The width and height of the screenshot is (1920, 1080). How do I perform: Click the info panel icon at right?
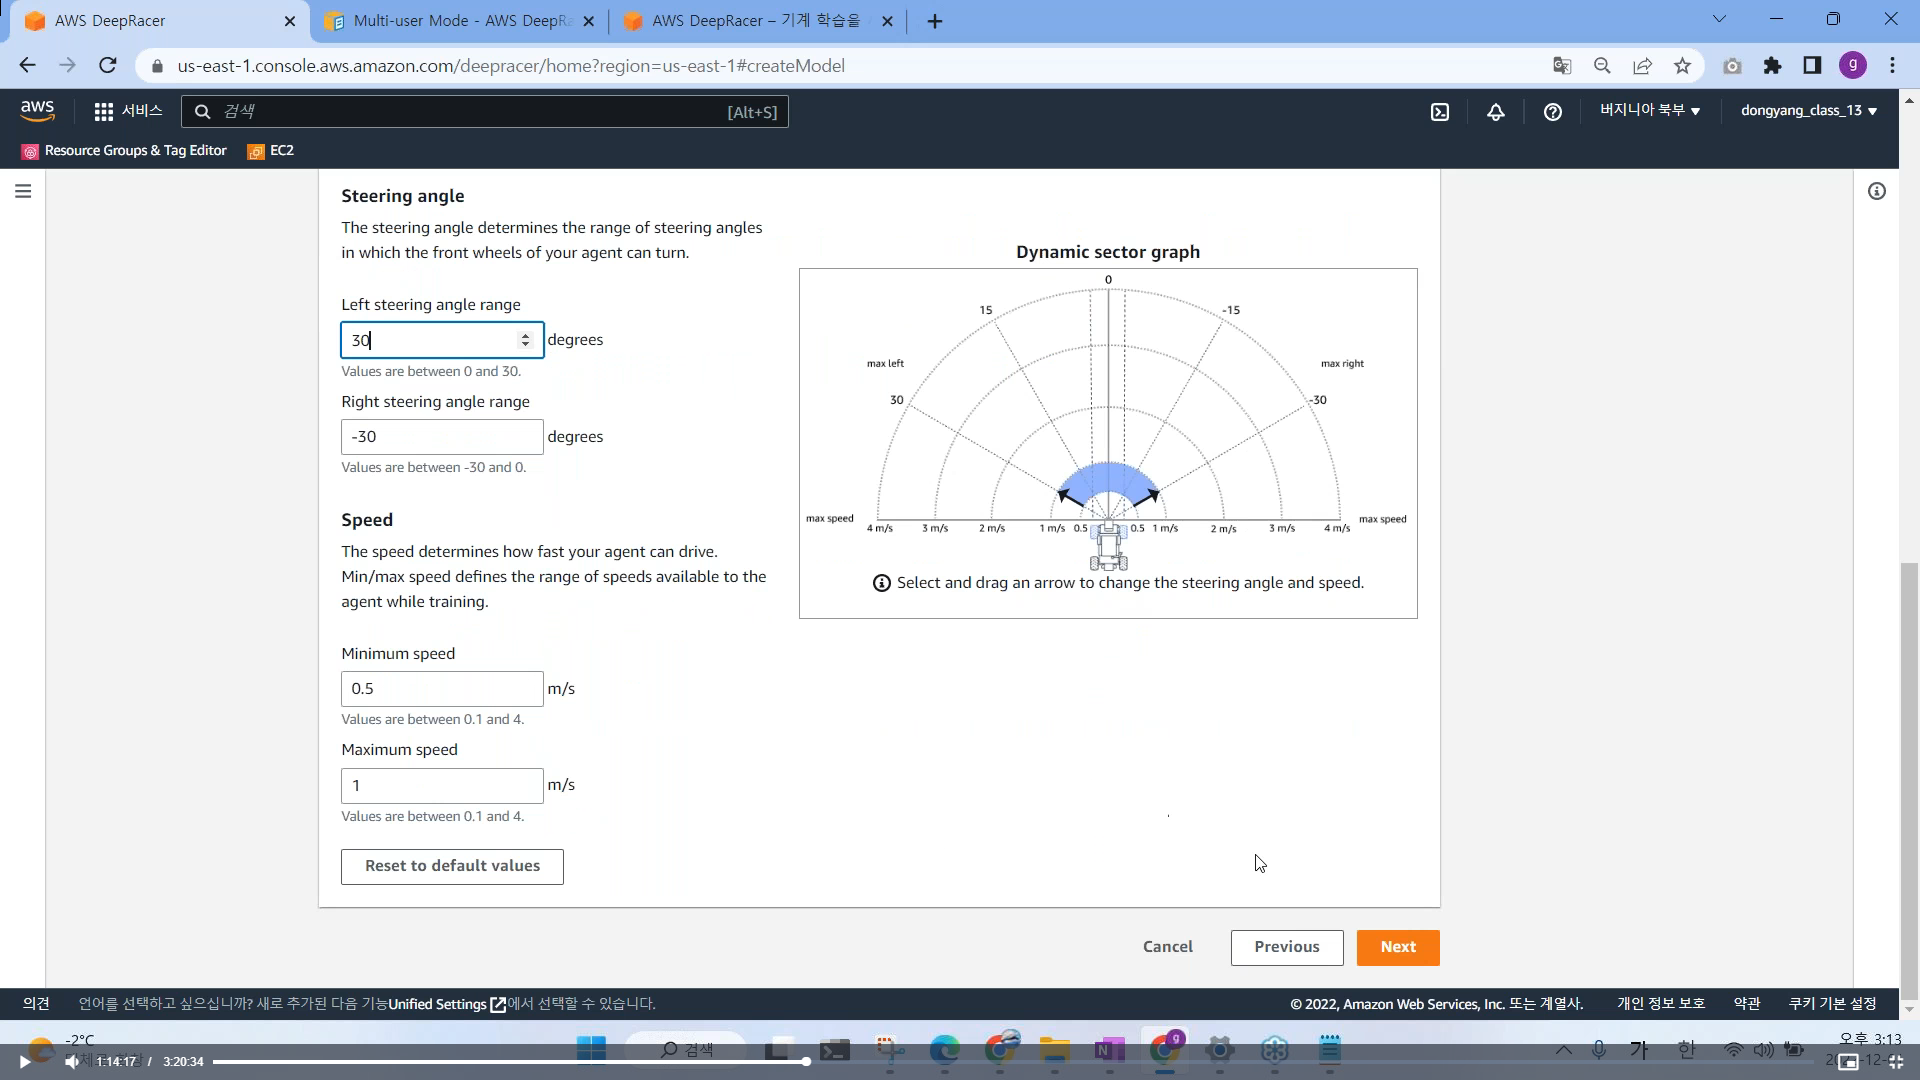tap(1876, 191)
